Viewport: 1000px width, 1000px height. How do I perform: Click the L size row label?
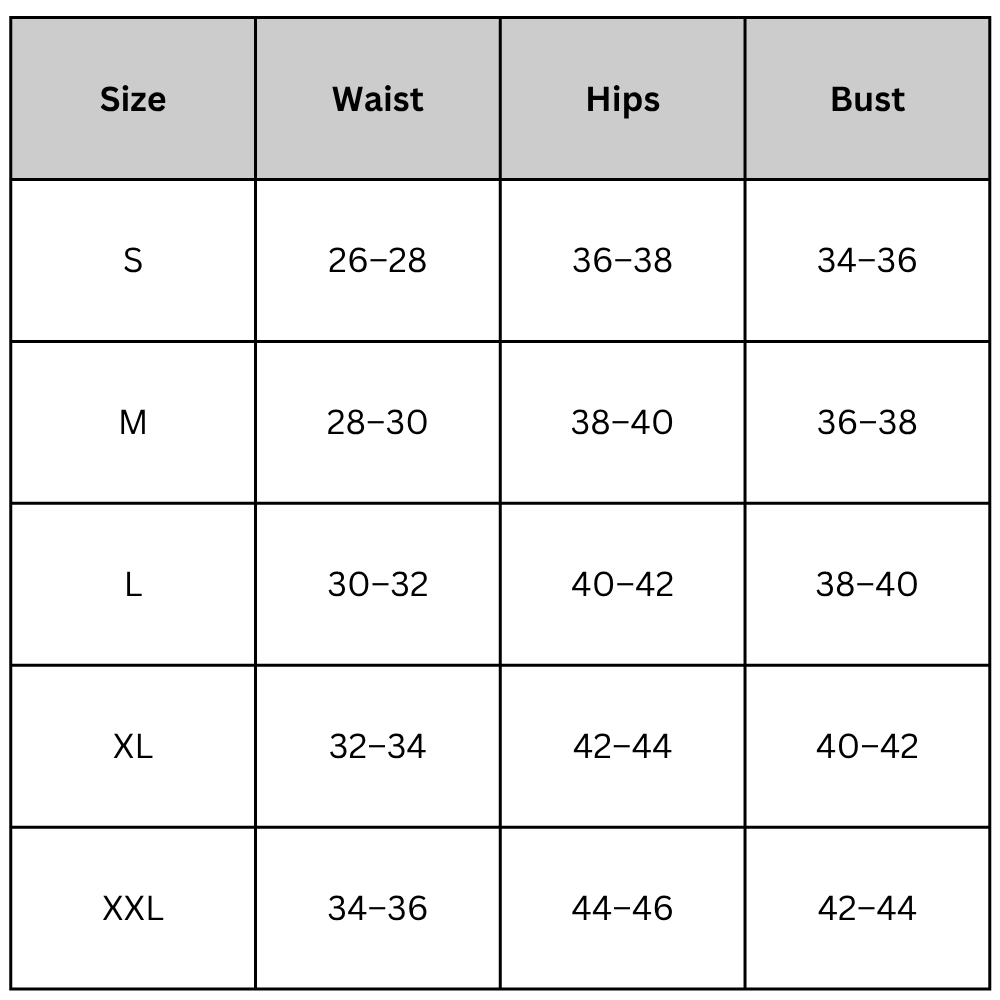click(133, 585)
